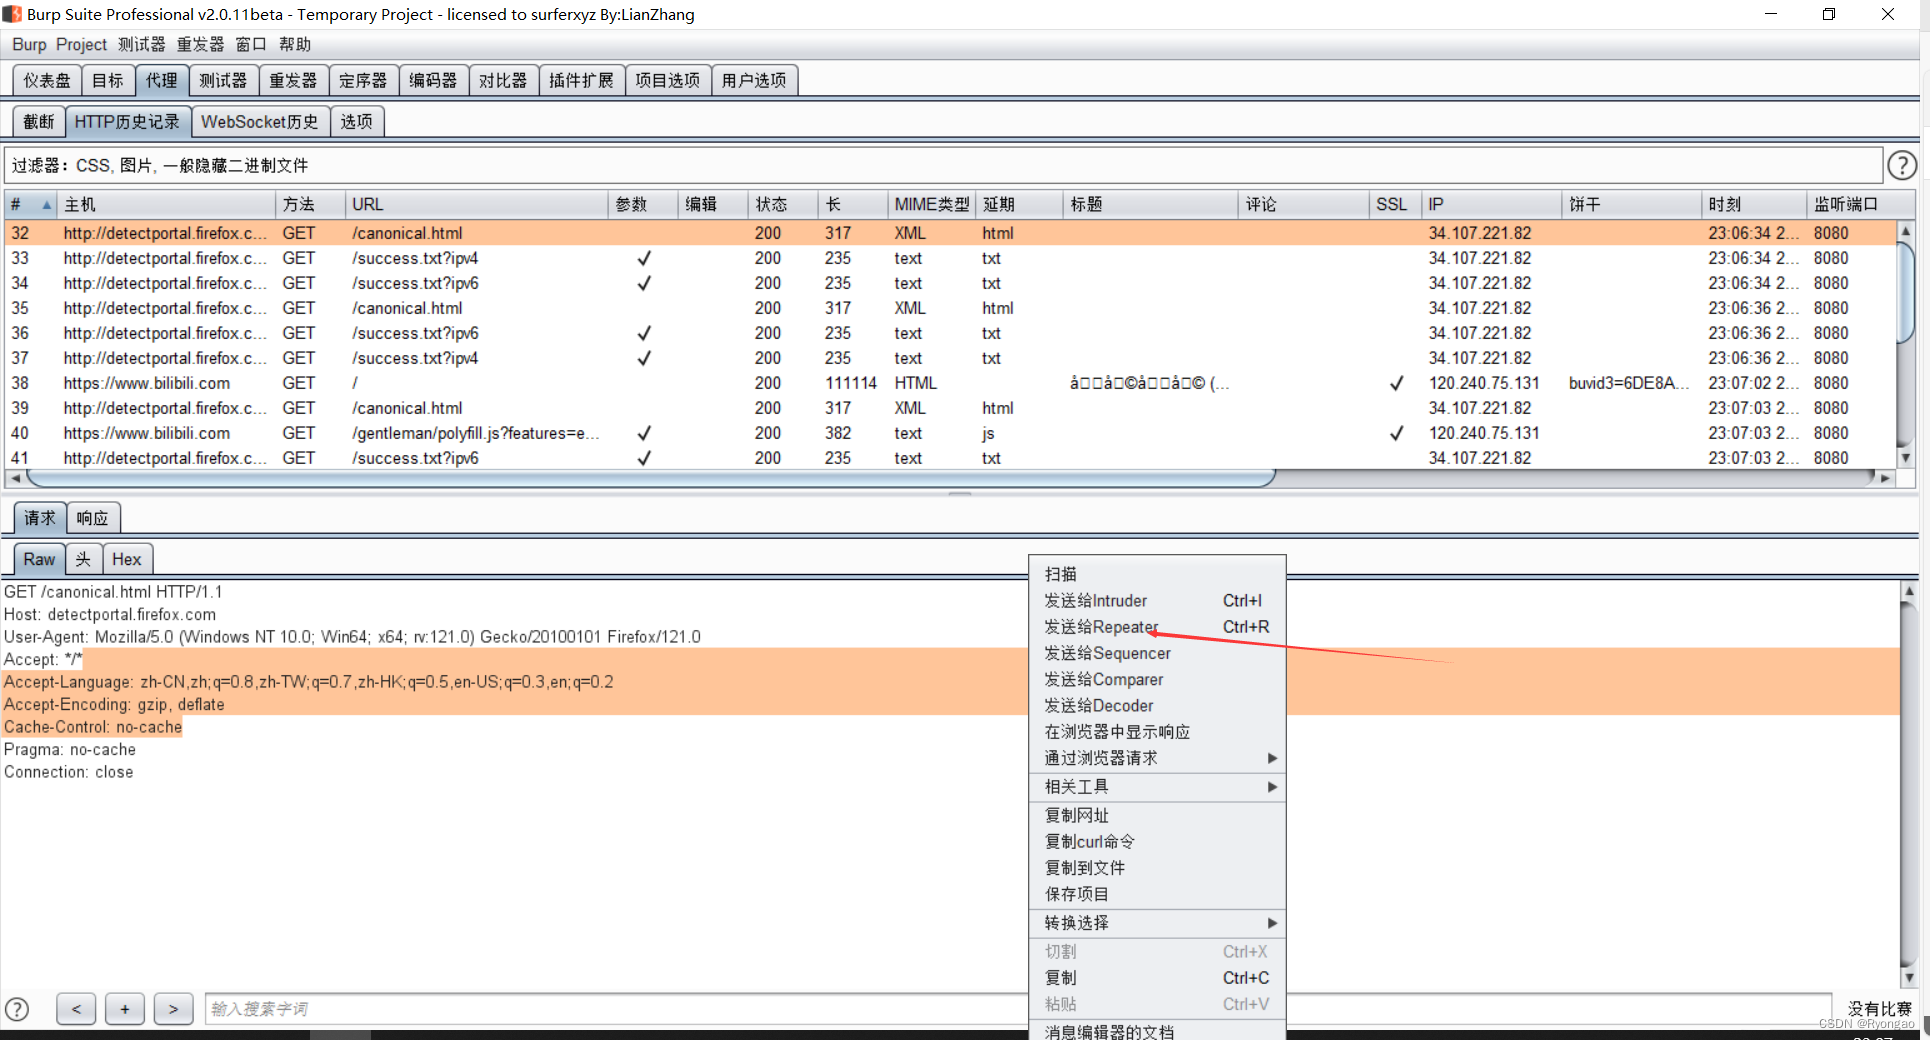The height and width of the screenshot is (1040, 1930).
Task: Click the add search plus button
Action: (125, 1009)
